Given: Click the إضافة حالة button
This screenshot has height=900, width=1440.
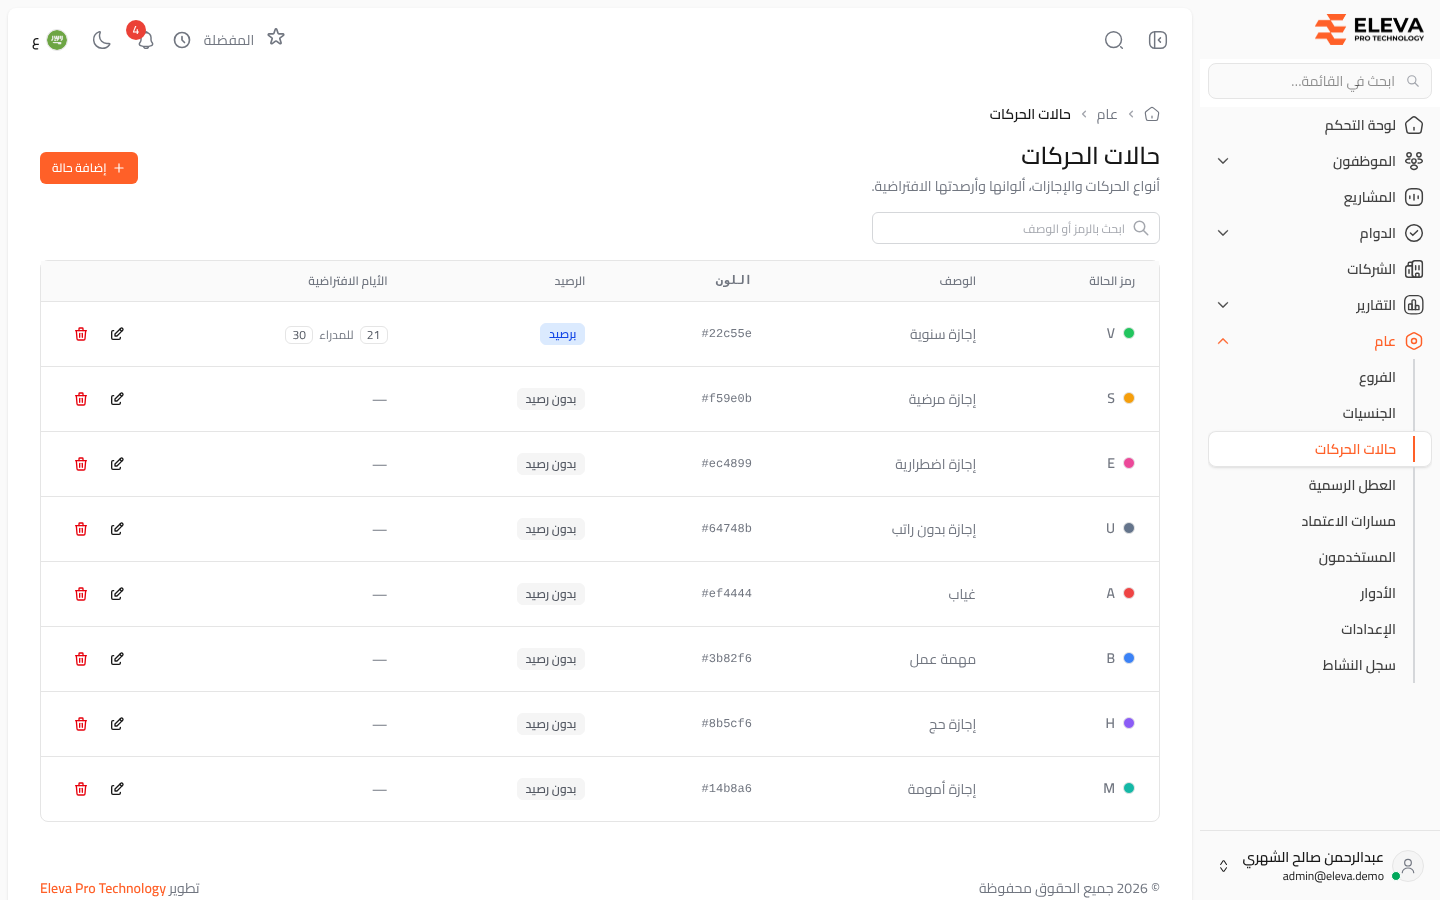Looking at the screenshot, I should [x=89, y=168].
